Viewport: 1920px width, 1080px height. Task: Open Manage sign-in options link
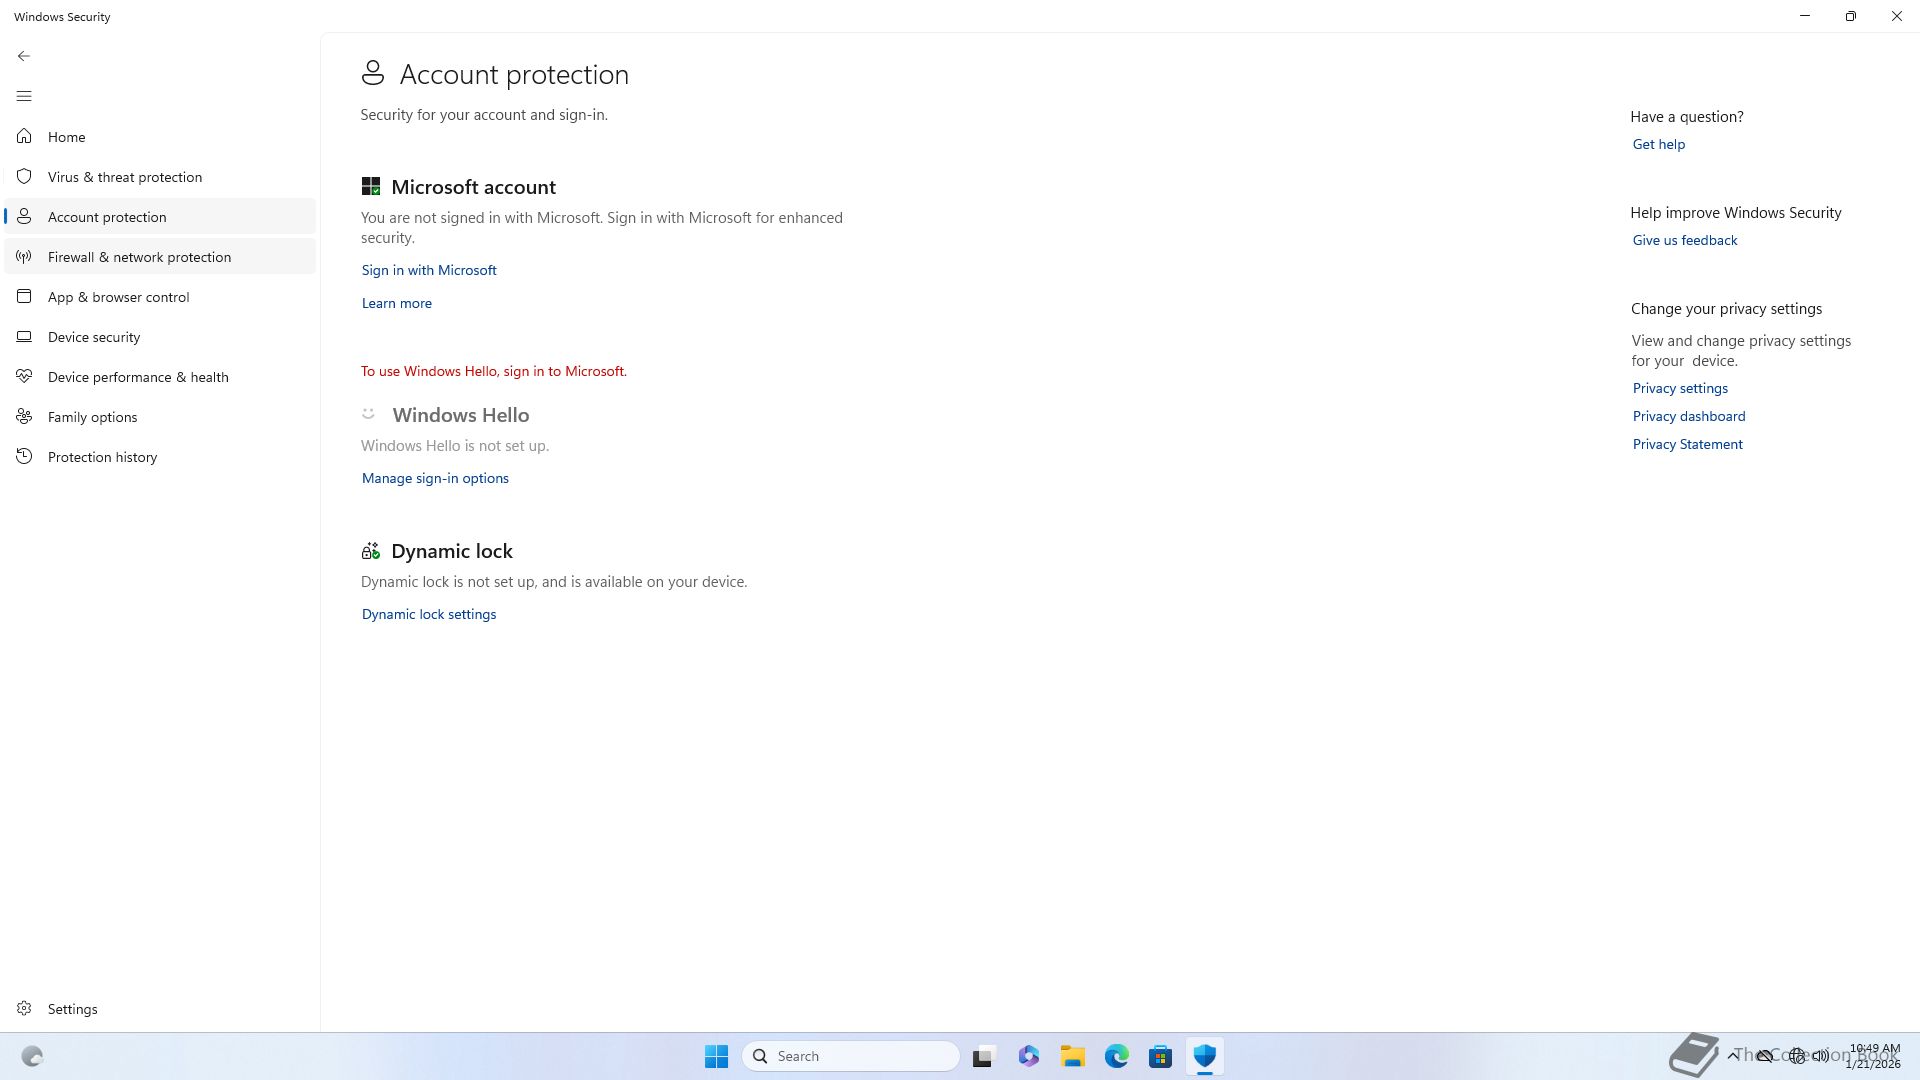435,478
